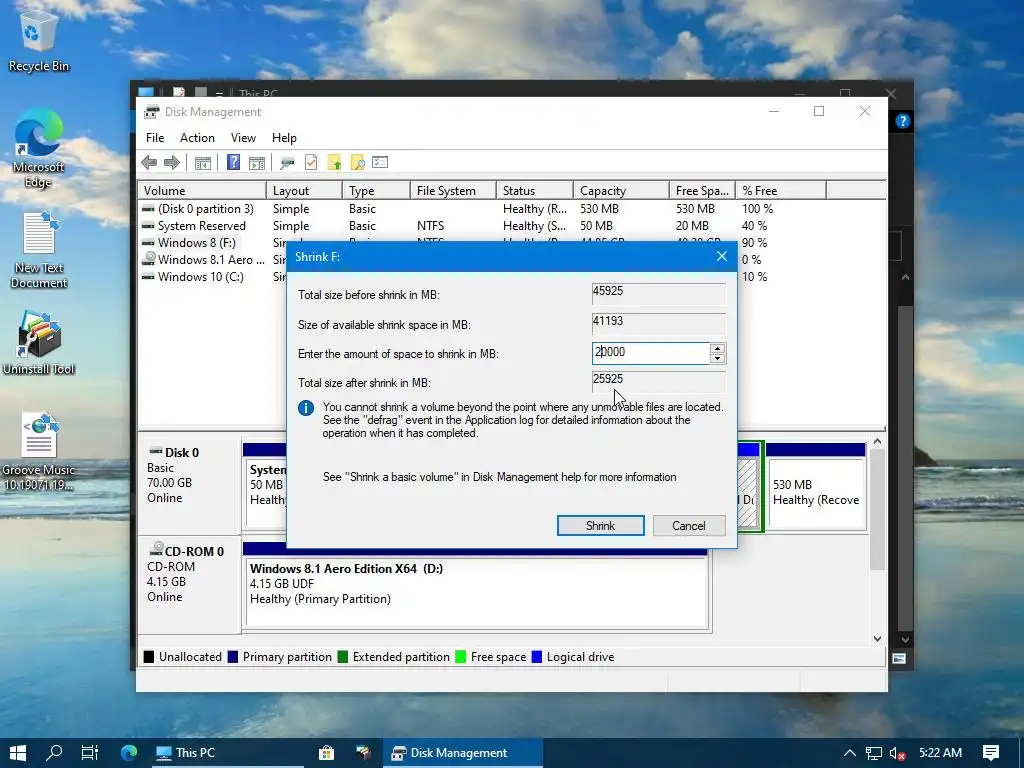Select the 530 MB recovery partition block

tap(816, 487)
